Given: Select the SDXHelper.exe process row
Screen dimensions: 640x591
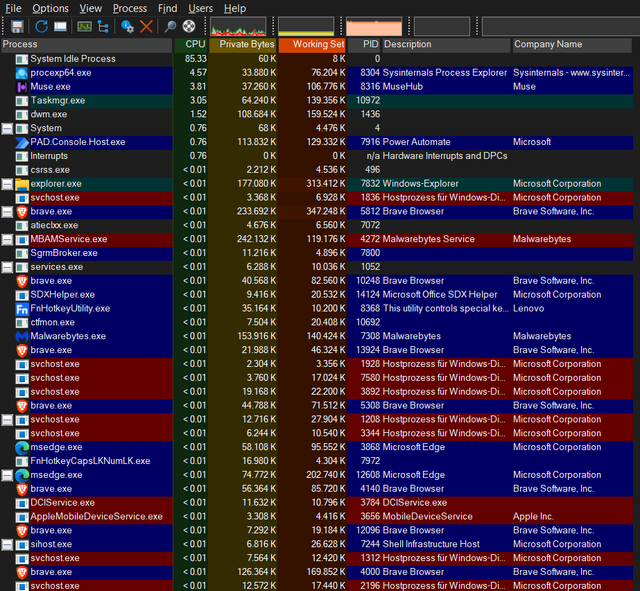Looking at the screenshot, I should pyautogui.click(x=317, y=295).
